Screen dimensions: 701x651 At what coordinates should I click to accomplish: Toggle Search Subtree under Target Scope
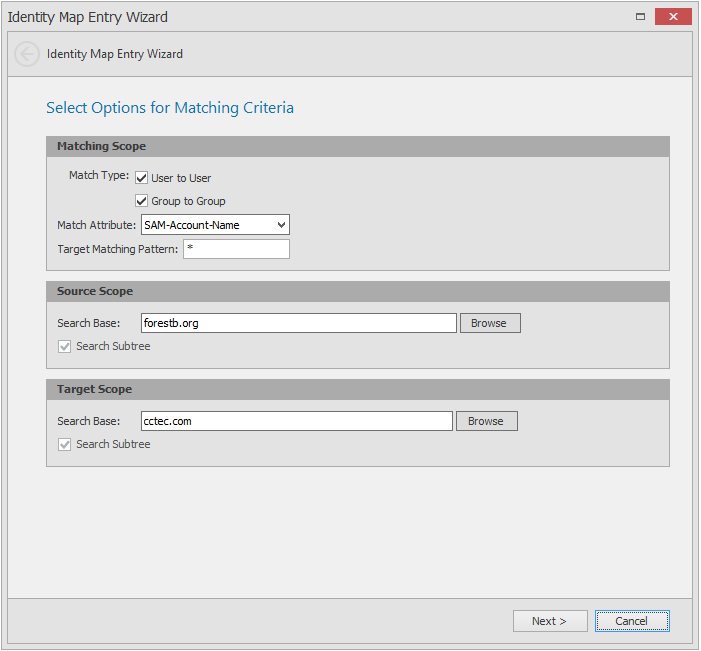click(64, 444)
